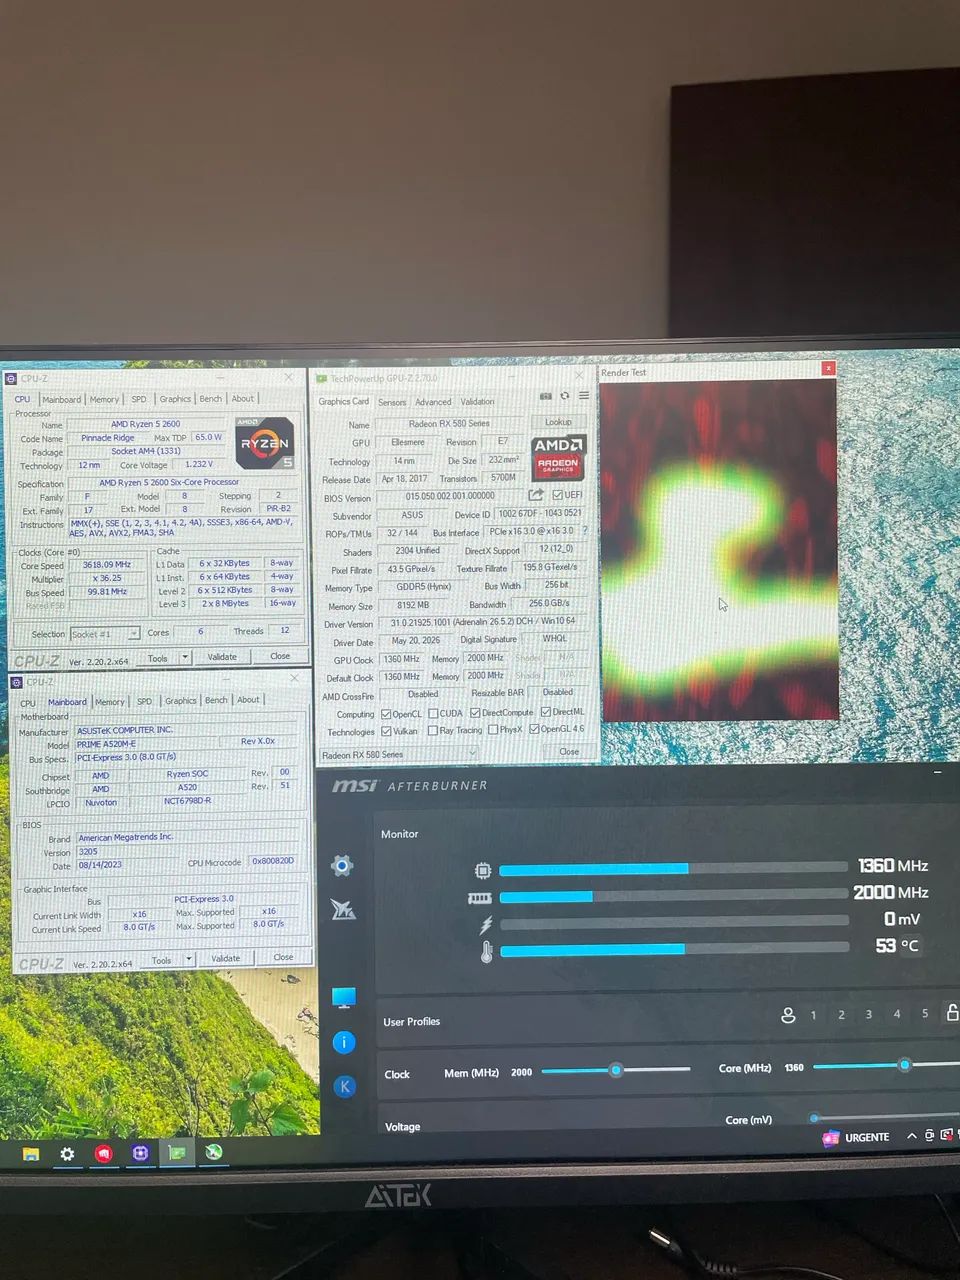960x1280 pixels.
Task: Toggle UEFI checkbox in GPU-Z
Action: point(557,495)
